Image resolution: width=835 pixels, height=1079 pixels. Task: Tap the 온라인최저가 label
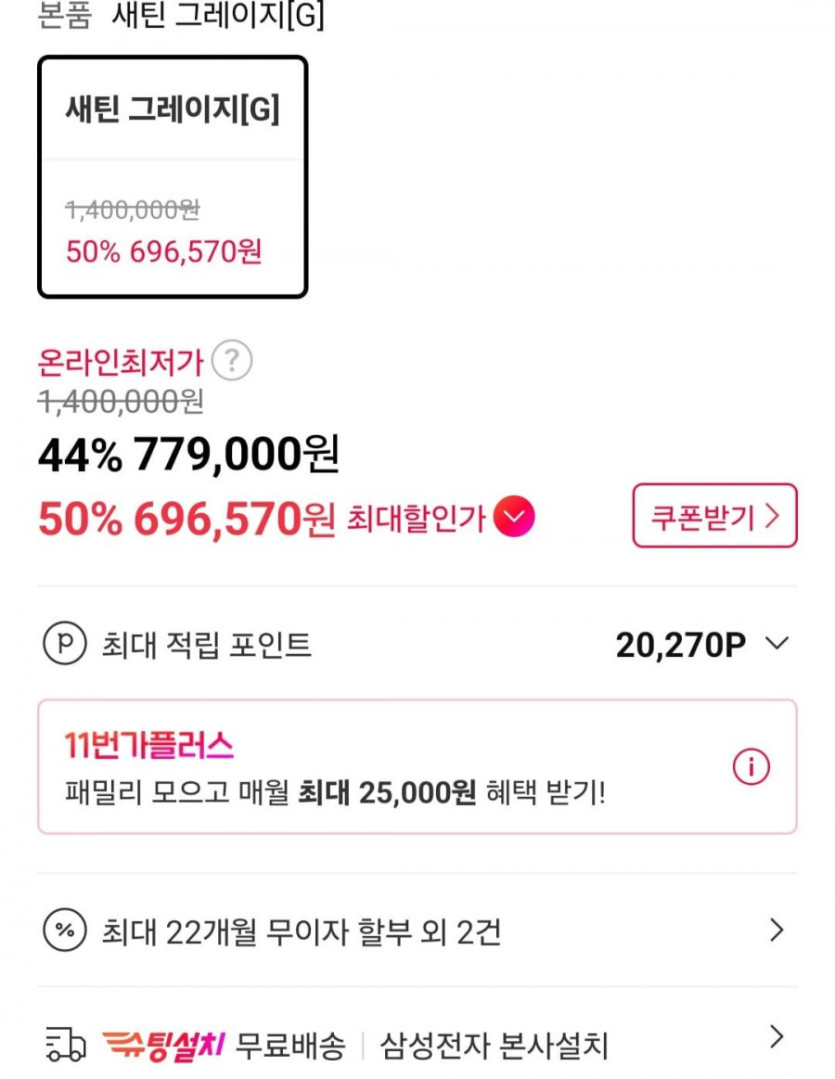120,361
